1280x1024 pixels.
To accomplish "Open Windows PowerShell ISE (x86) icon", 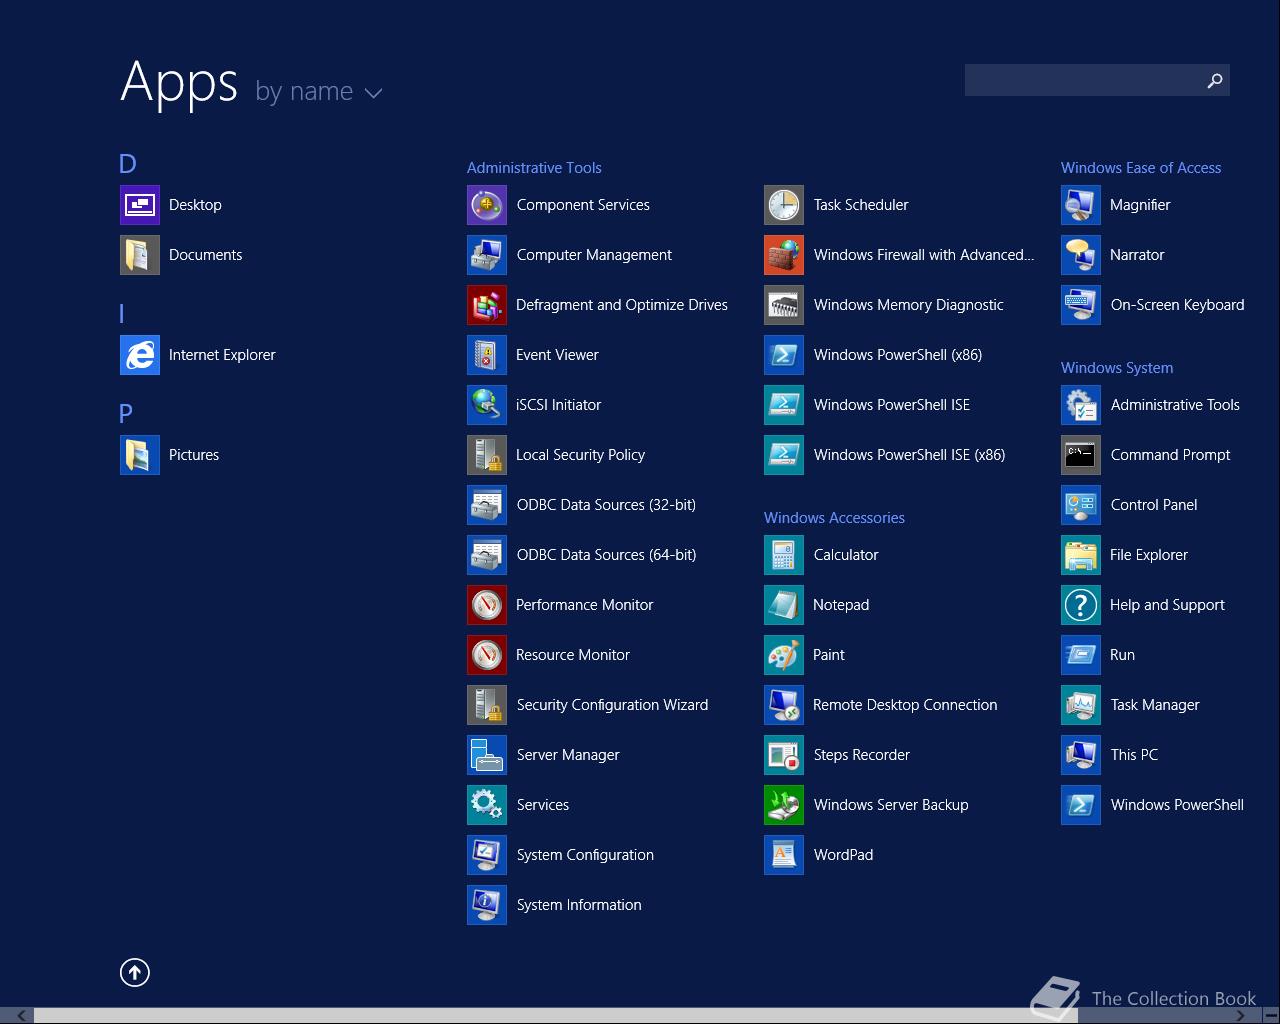I will click(784, 455).
